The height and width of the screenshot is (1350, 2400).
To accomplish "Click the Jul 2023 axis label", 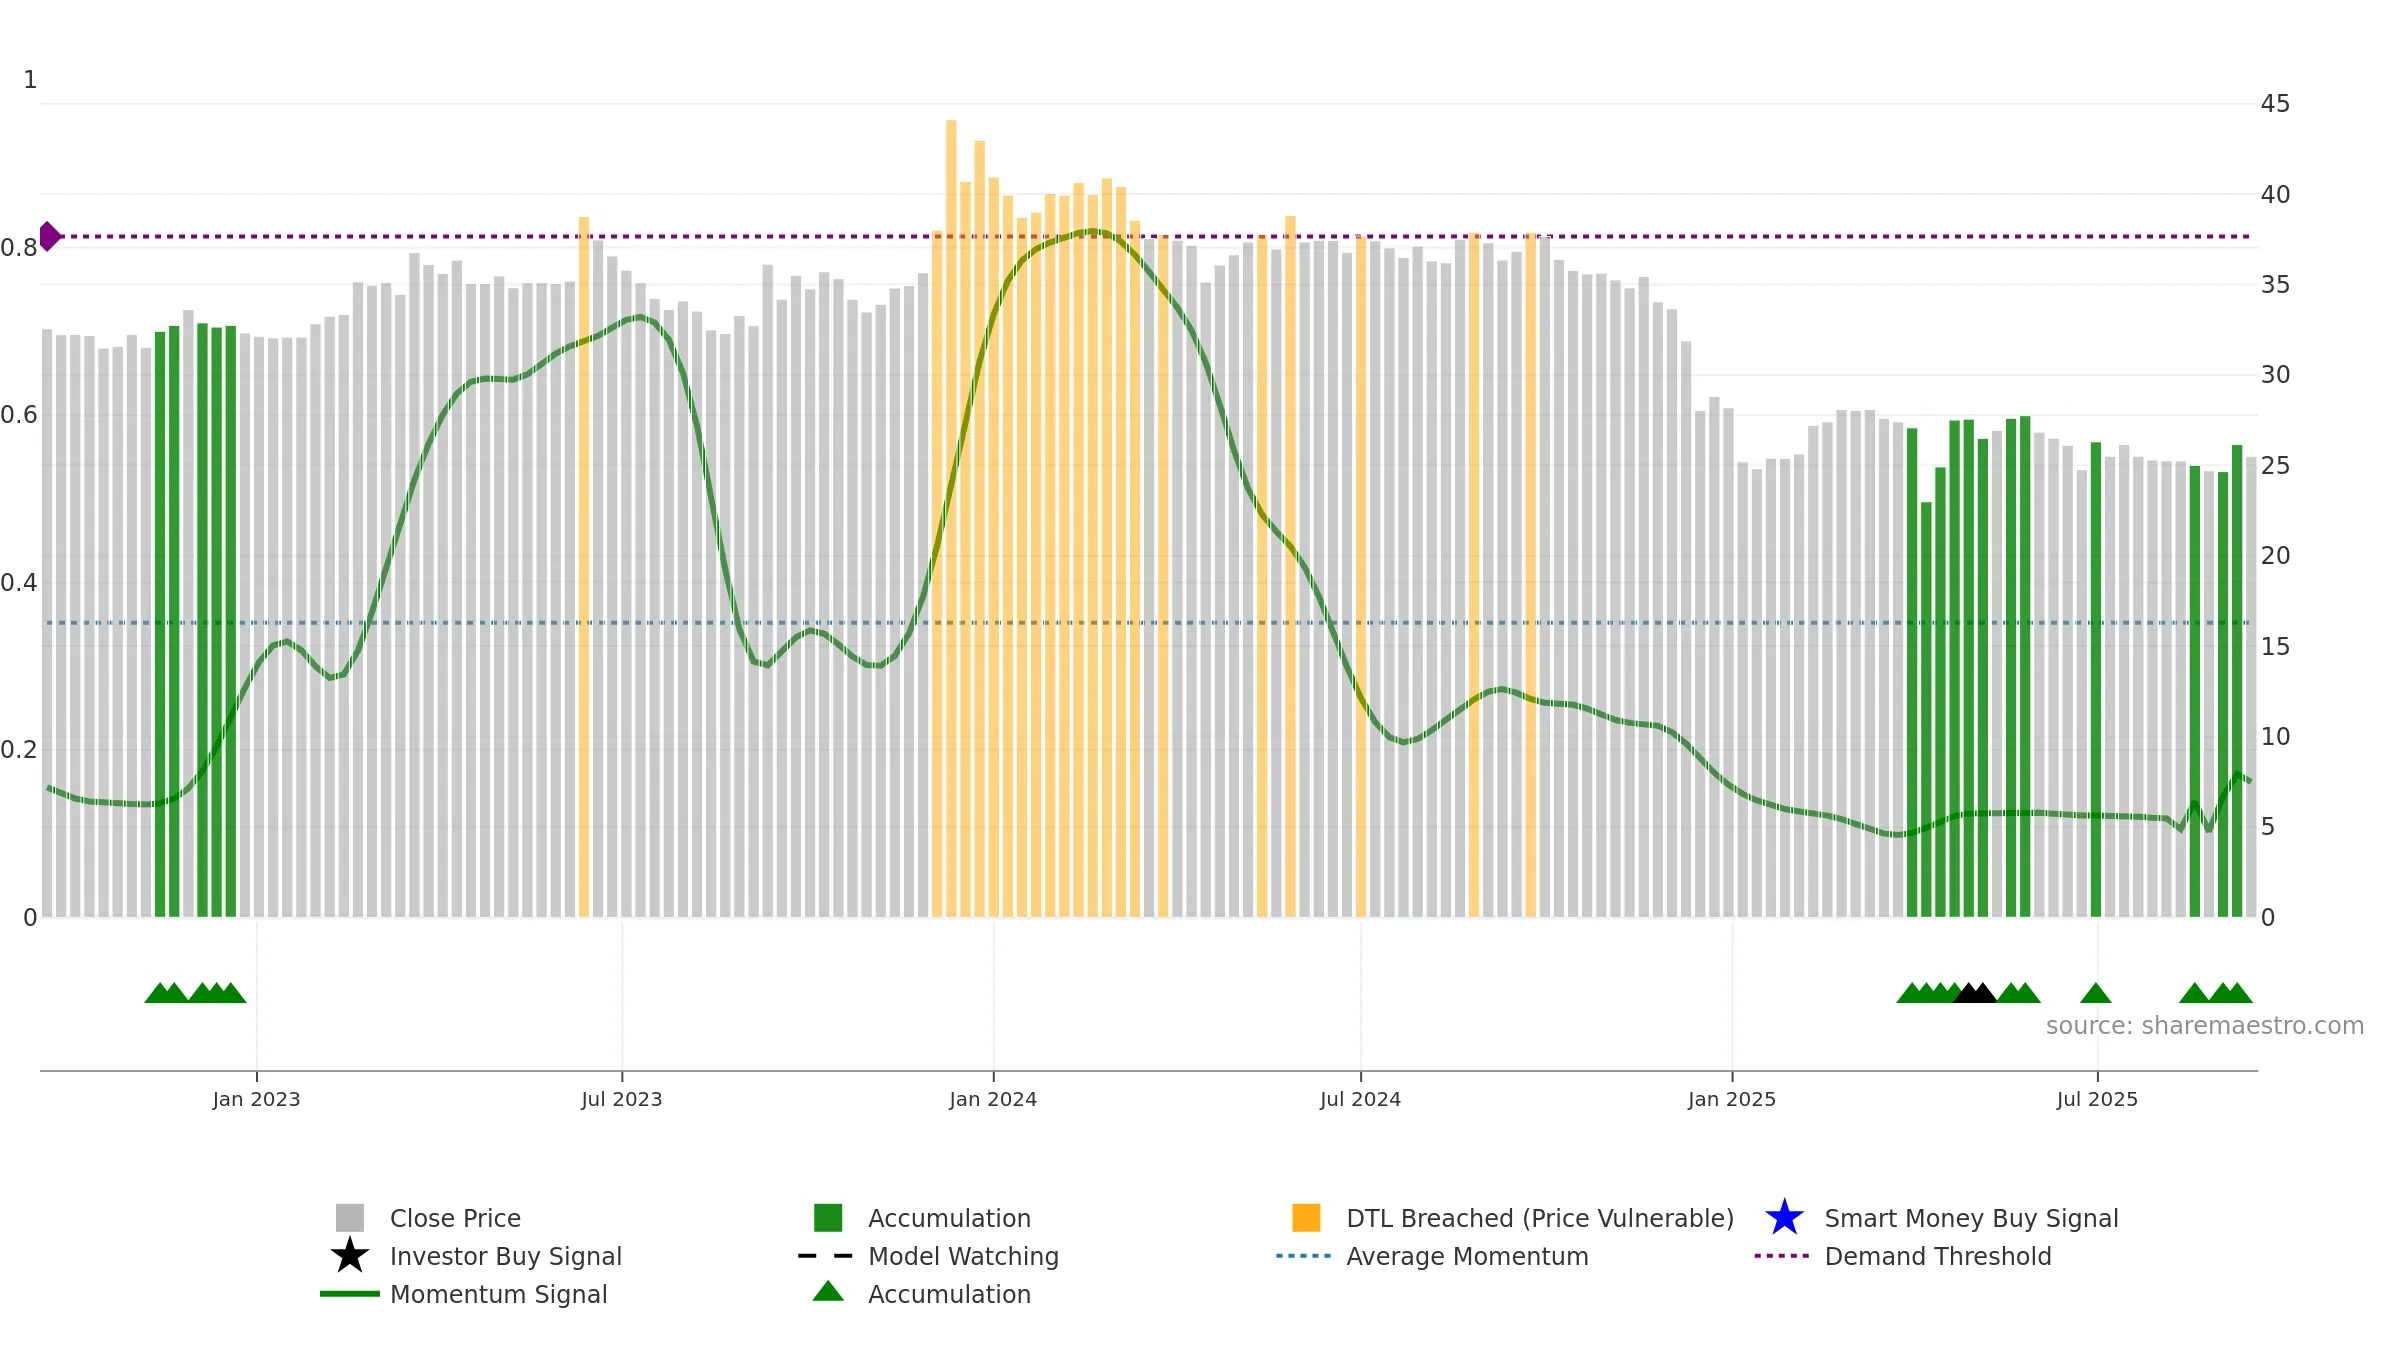I will point(622,1100).
